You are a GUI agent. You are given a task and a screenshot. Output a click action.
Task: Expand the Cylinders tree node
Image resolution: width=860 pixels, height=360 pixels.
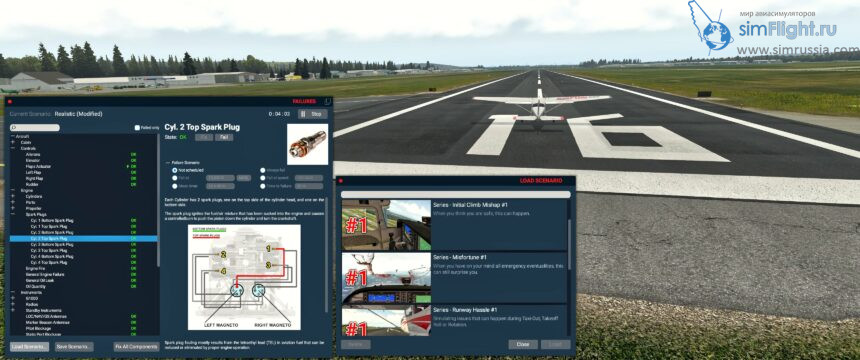(x=13, y=196)
